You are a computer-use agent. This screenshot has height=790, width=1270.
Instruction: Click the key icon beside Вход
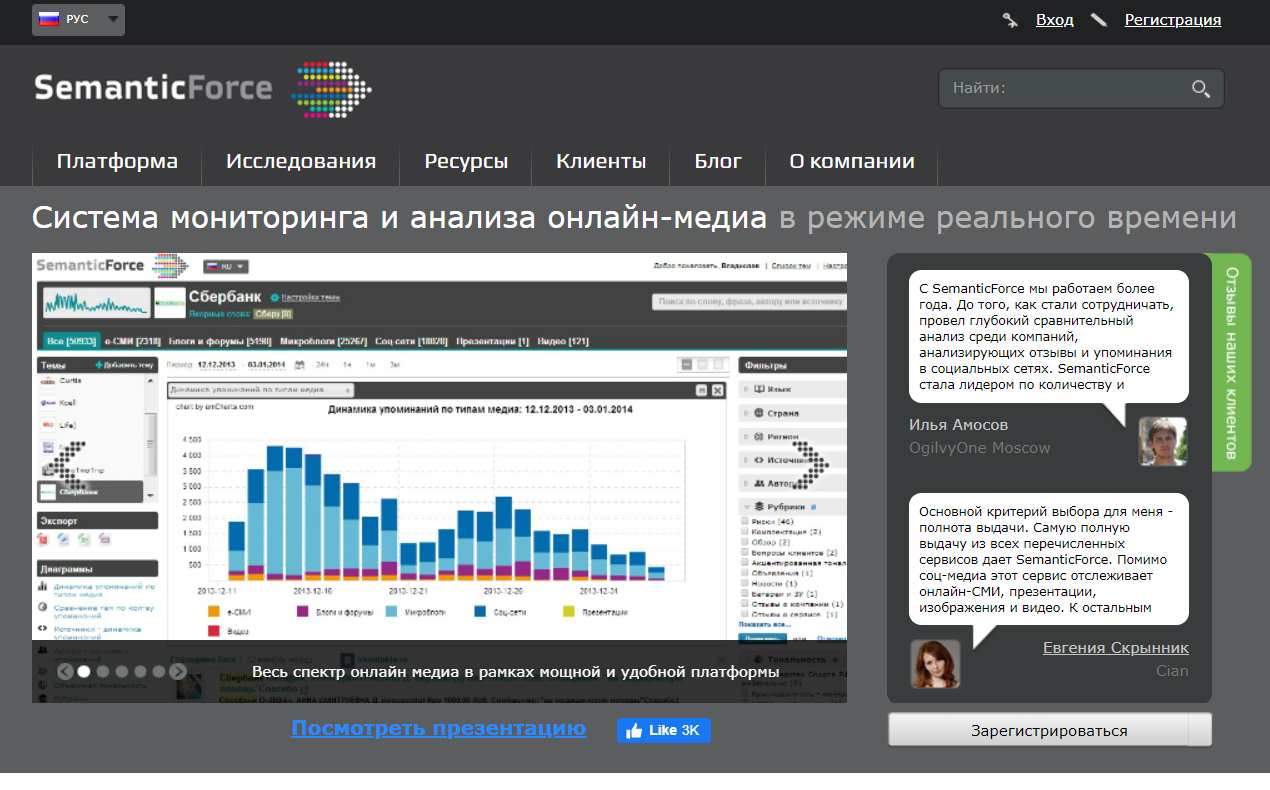click(x=1010, y=19)
